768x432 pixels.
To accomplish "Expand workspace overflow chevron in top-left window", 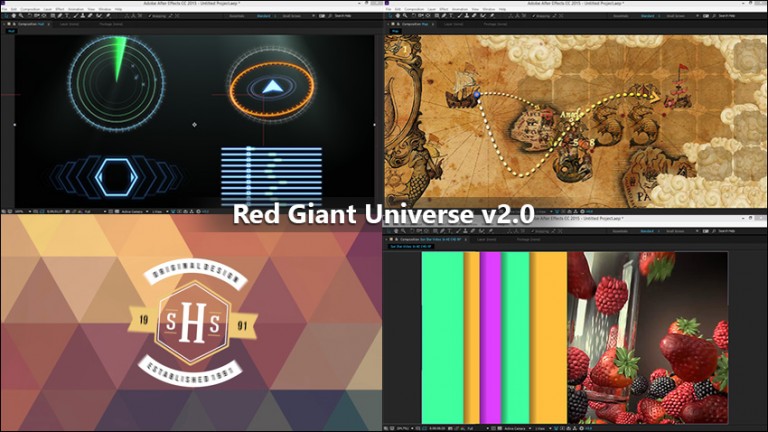I will [x=313, y=16].
